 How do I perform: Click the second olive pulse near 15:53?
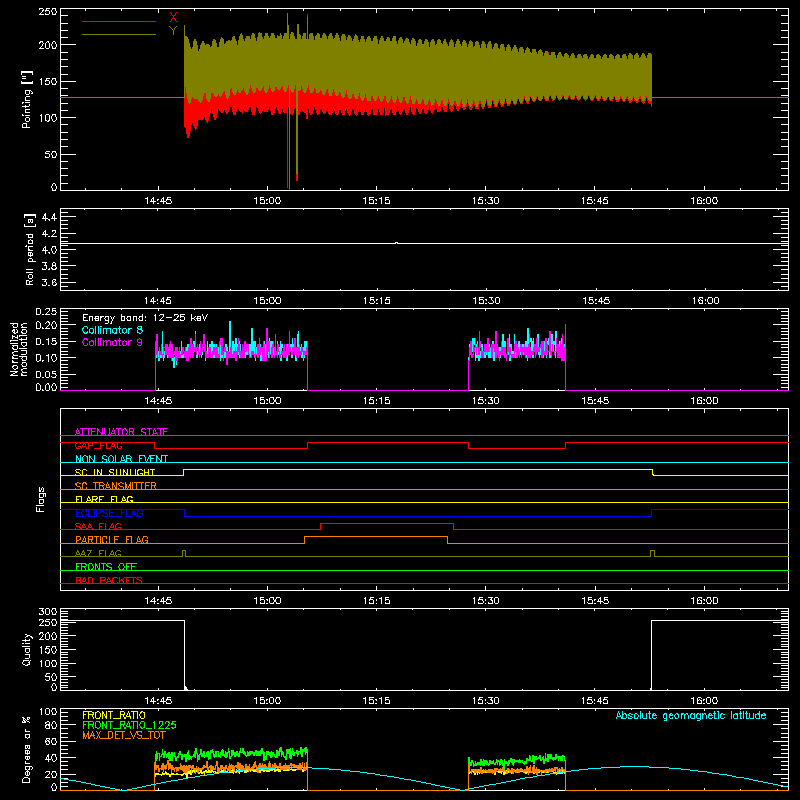653,553
